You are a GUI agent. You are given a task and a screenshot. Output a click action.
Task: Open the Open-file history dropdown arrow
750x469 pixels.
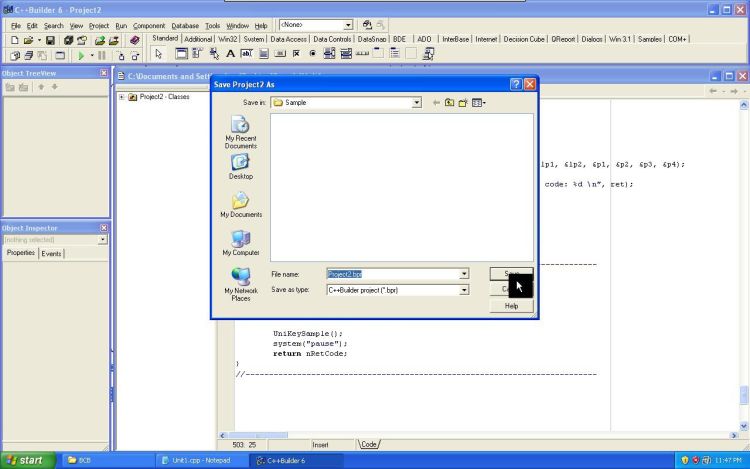coord(39,41)
